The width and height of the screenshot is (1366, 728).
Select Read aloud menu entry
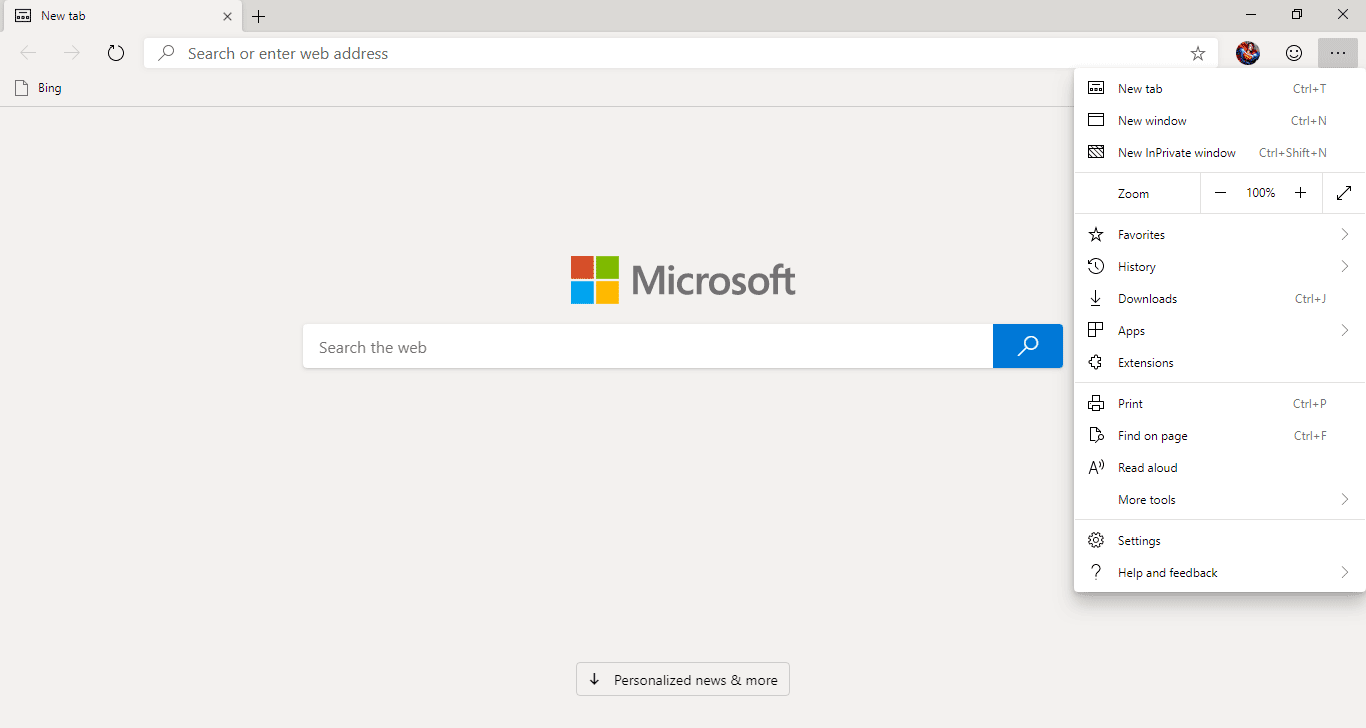click(x=1219, y=467)
